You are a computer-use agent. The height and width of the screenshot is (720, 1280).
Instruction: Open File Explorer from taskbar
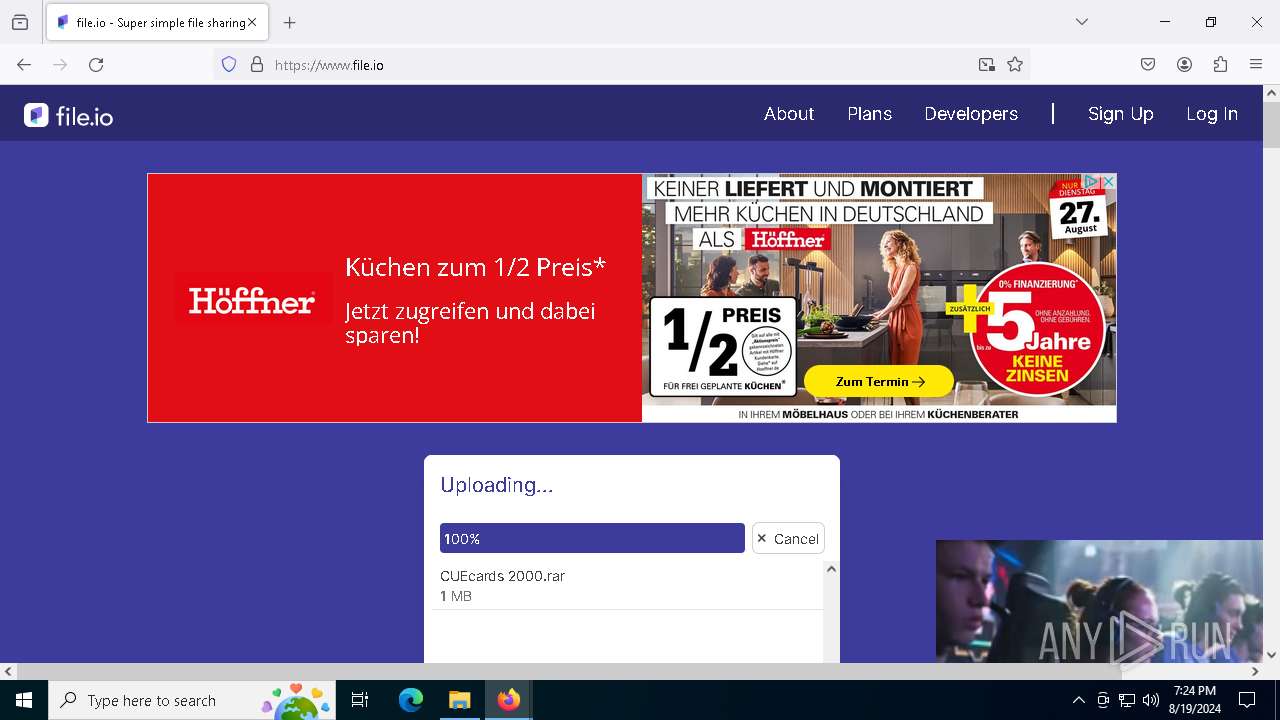[460, 700]
